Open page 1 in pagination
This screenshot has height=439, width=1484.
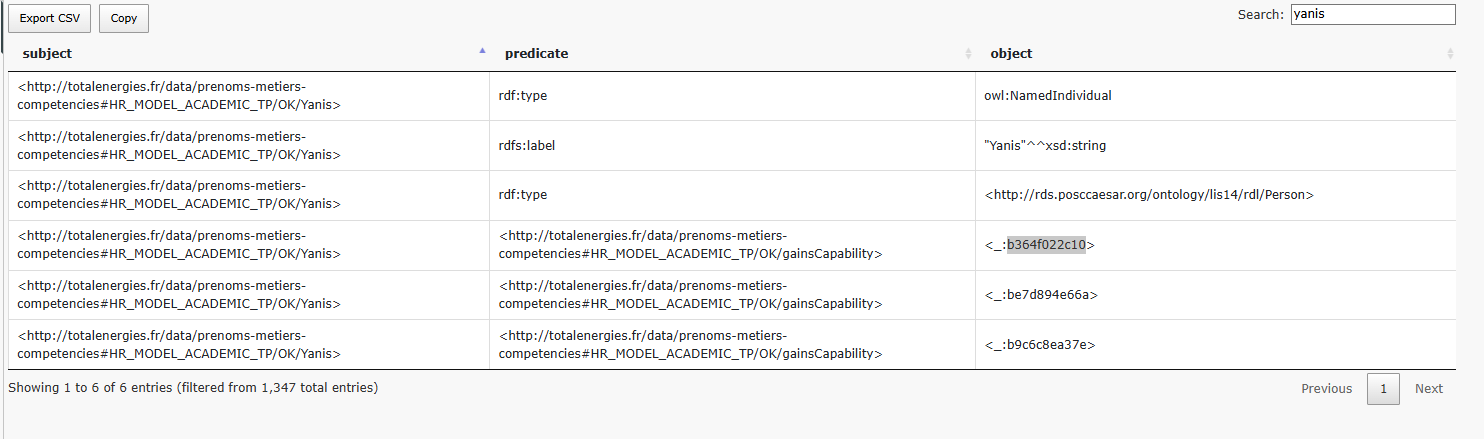1383,389
